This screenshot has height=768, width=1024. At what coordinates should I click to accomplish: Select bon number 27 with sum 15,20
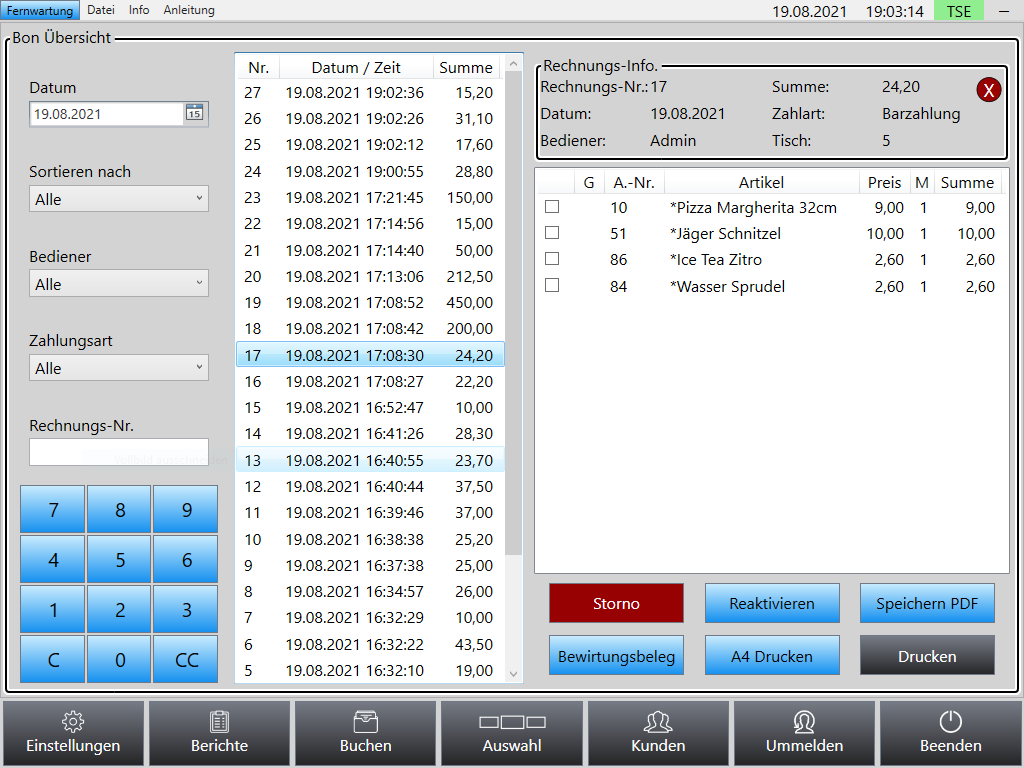coord(370,93)
